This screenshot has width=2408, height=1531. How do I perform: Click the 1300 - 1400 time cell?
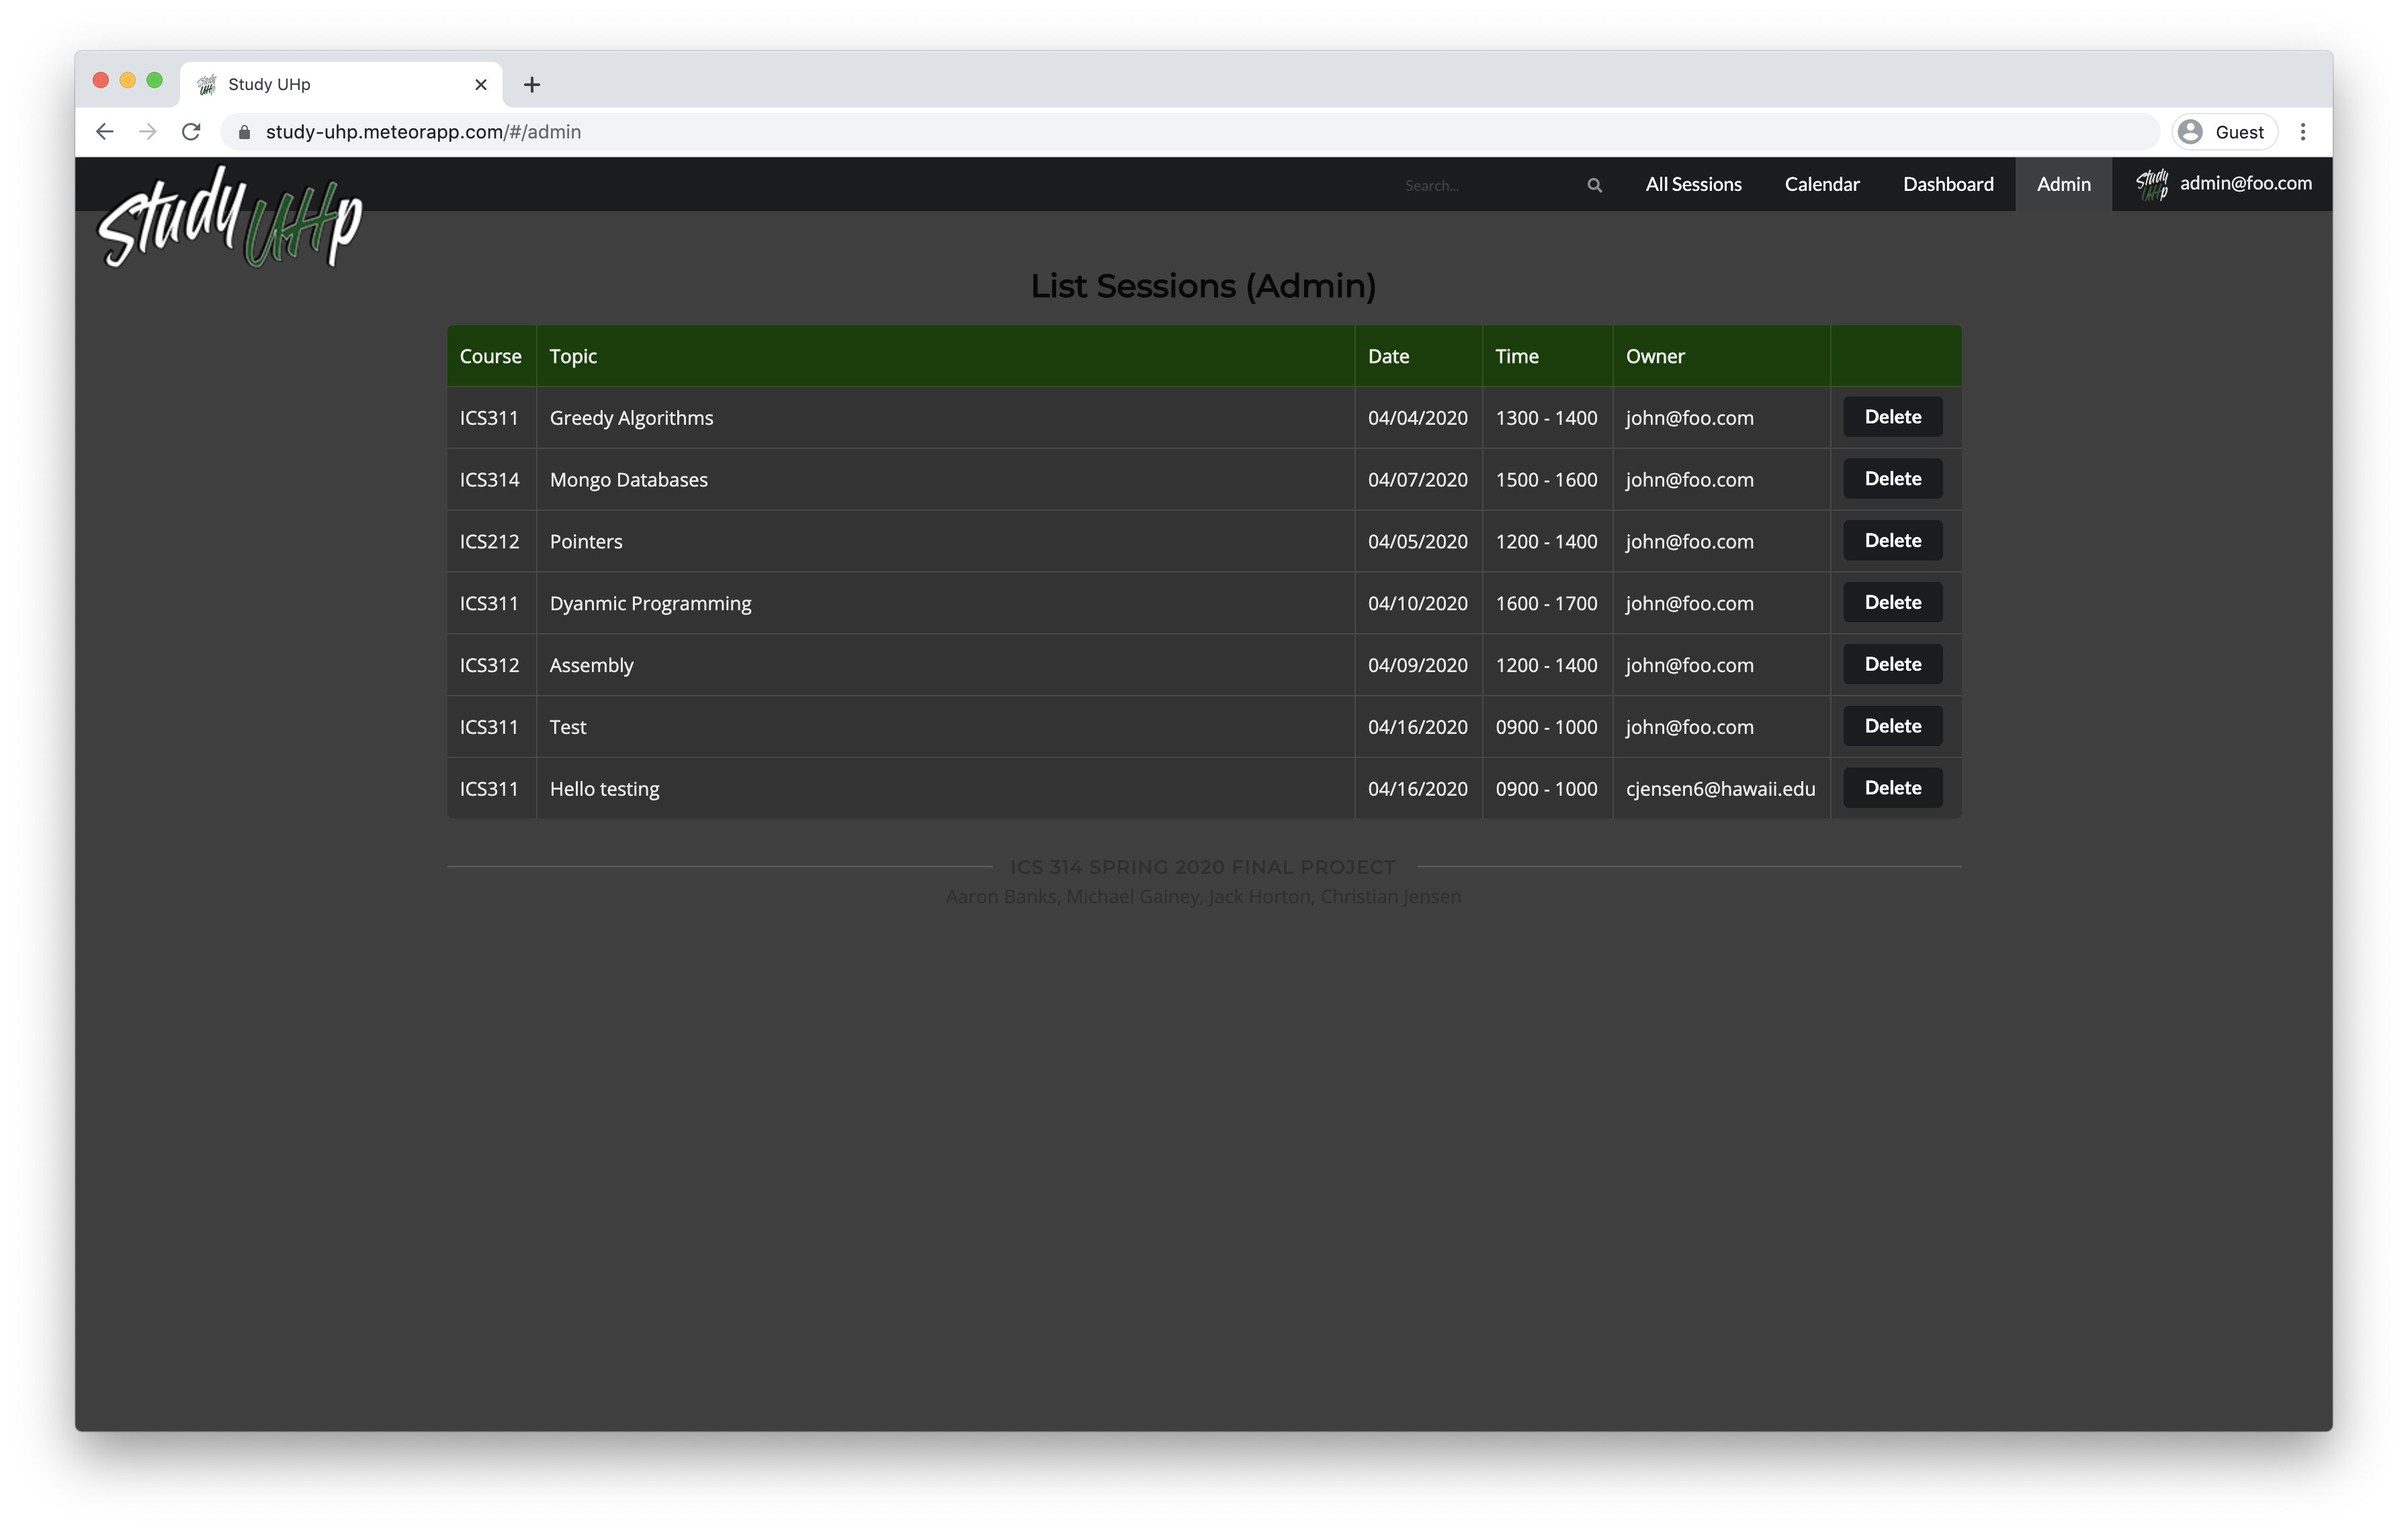click(x=1547, y=418)
